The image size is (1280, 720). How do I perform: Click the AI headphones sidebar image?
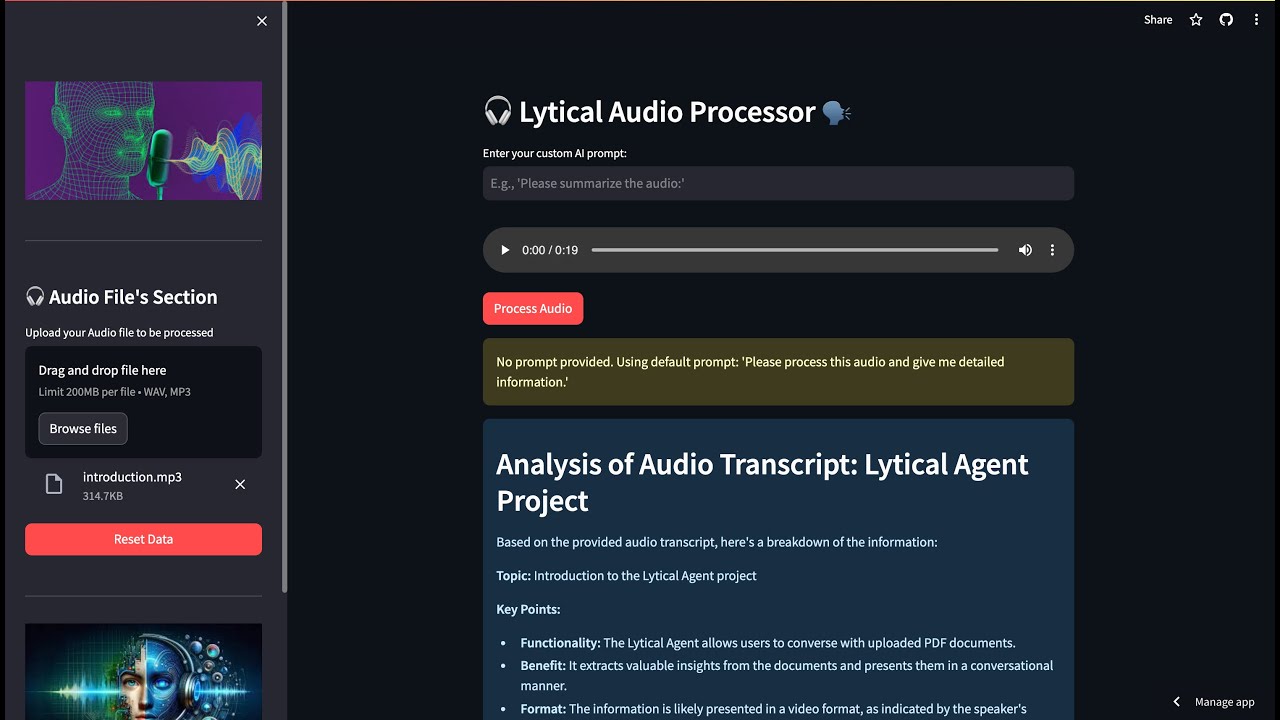click(x=143, y=671)
